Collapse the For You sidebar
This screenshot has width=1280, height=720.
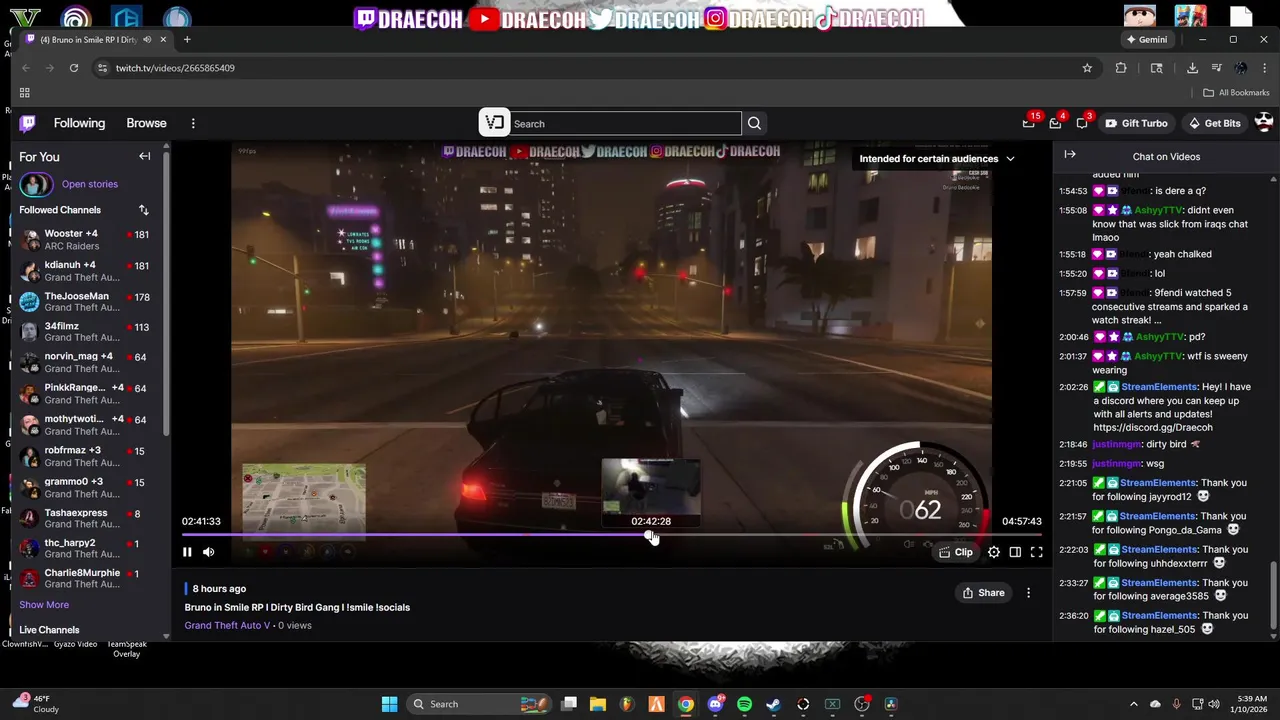[x=145, y=156]
